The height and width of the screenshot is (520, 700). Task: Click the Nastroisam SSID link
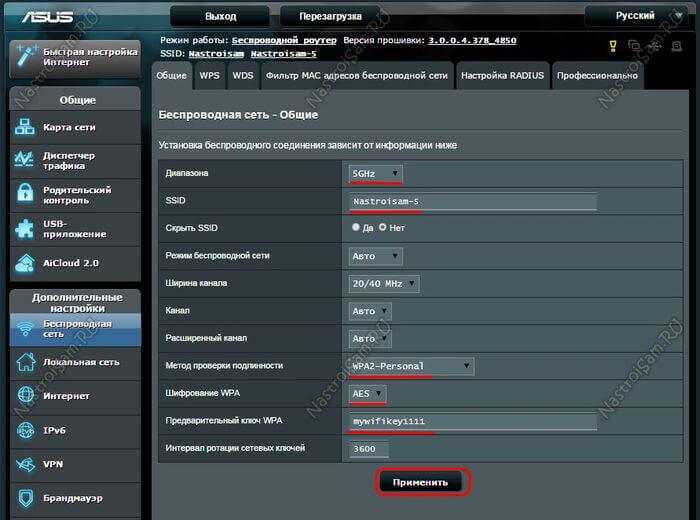216,54
